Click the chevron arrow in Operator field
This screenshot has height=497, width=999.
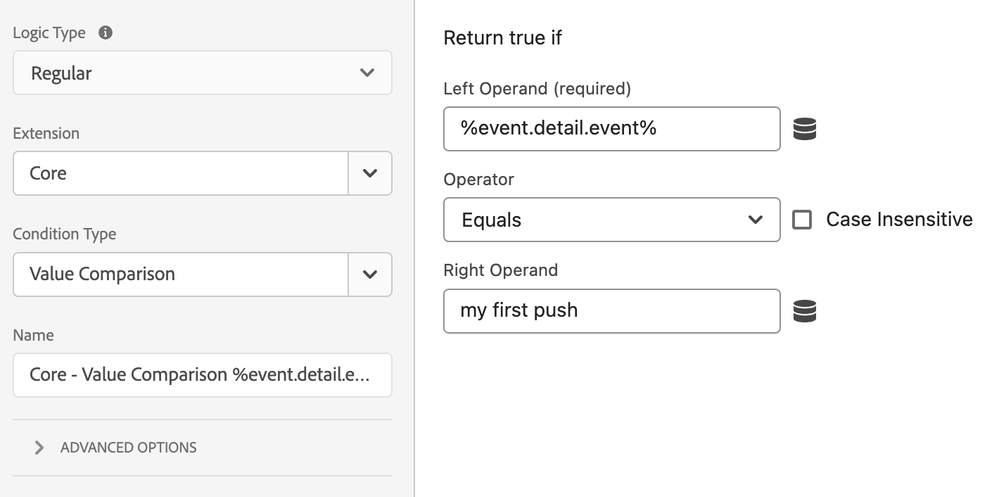coord(755,220)
